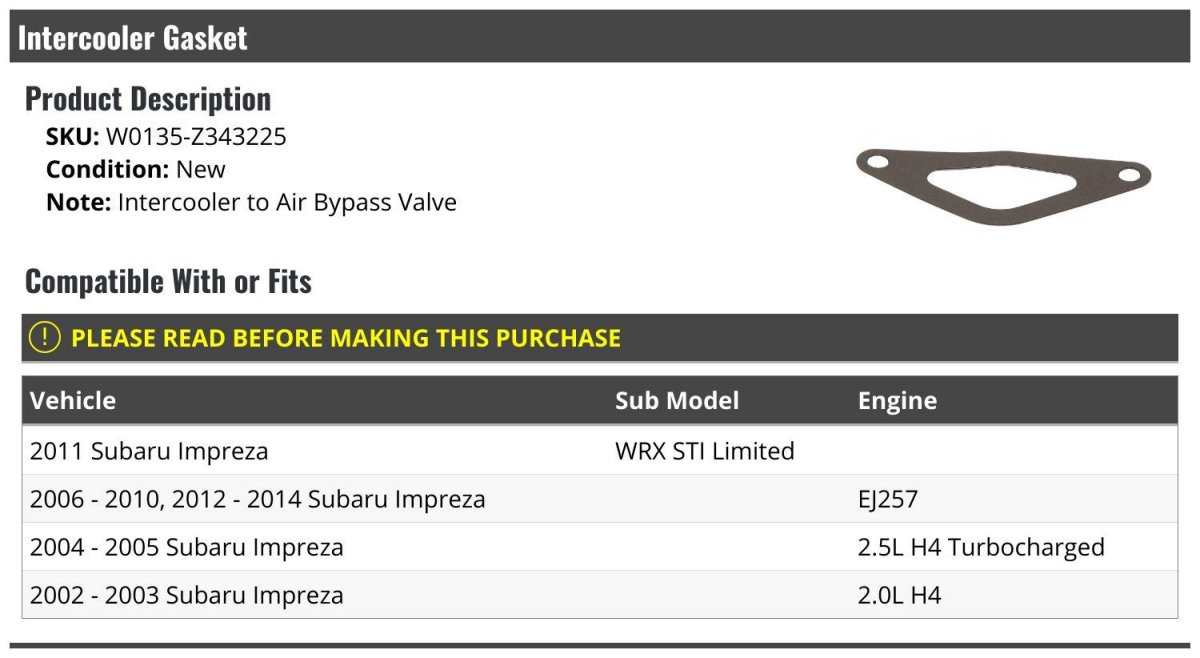The image size is (1200, 658).
Task: Click the Product Description heading
Action: pos(148,99)
